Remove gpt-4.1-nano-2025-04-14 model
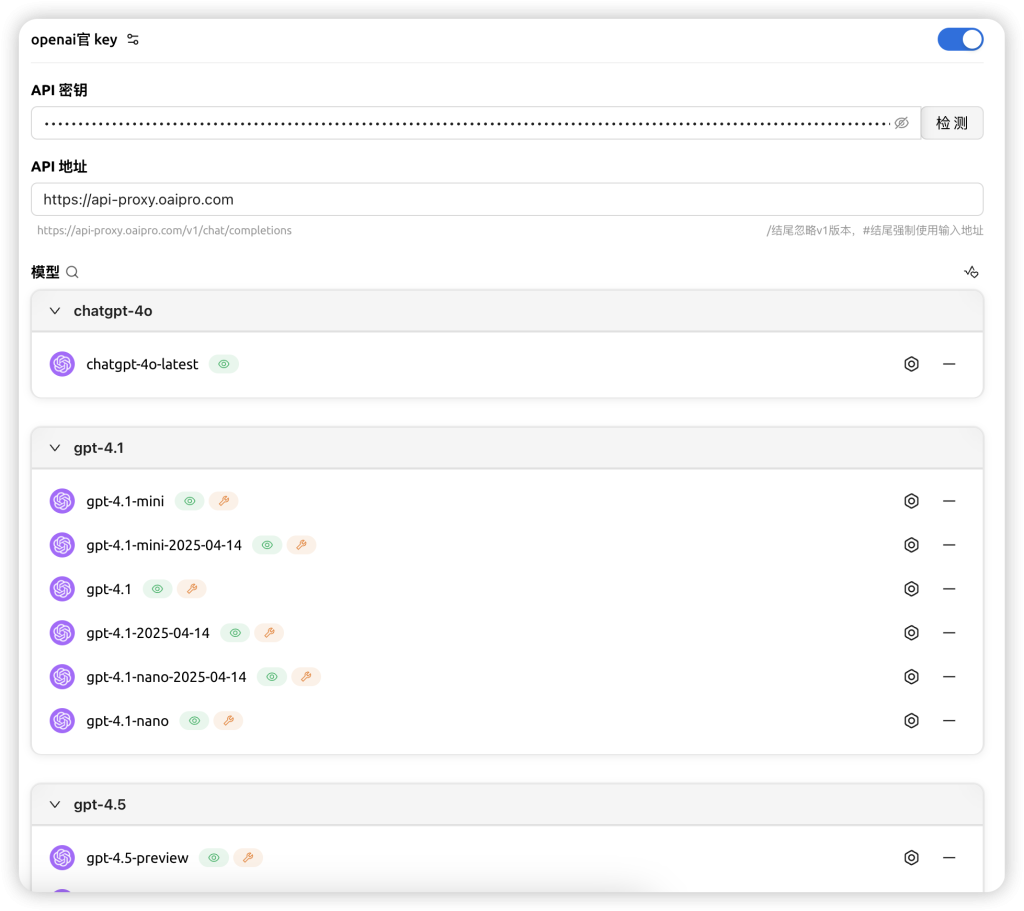 point(949,677)
